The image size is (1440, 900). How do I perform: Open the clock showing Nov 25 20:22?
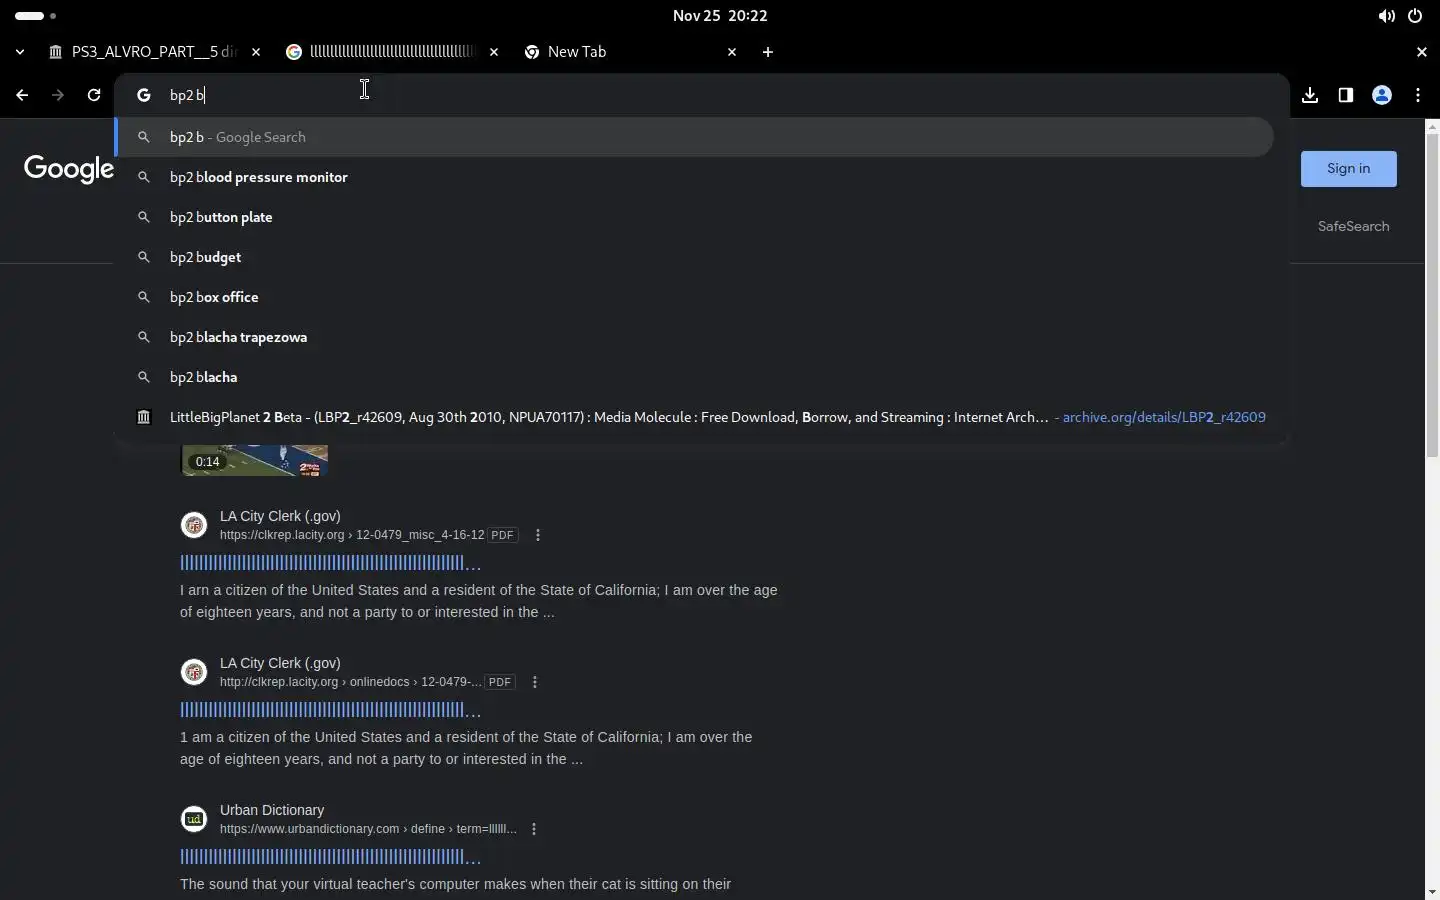tap(720, 16)
